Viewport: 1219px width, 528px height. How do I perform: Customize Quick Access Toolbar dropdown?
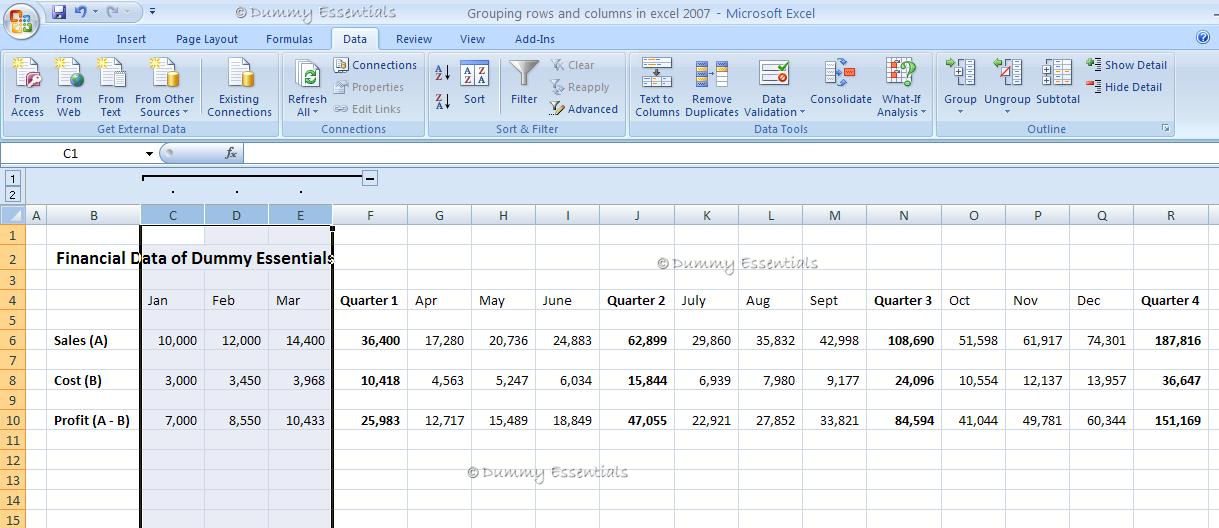tap(152, 12)
